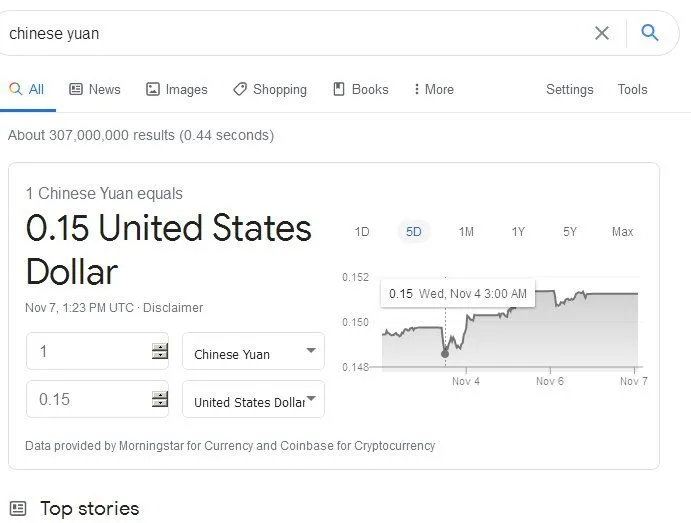Open the Chinese Yuan currency dropdown
691x523 pixels.
[253, 352]
